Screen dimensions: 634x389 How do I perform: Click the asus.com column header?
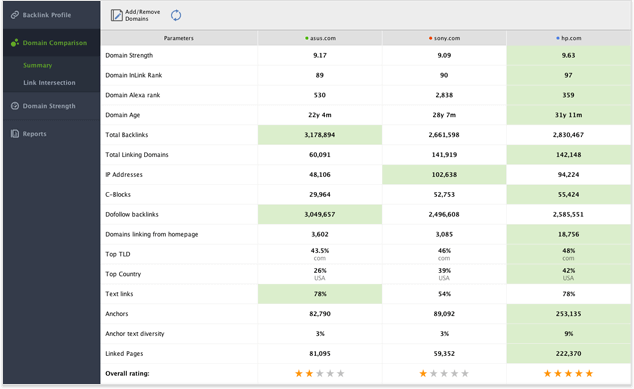320,38
